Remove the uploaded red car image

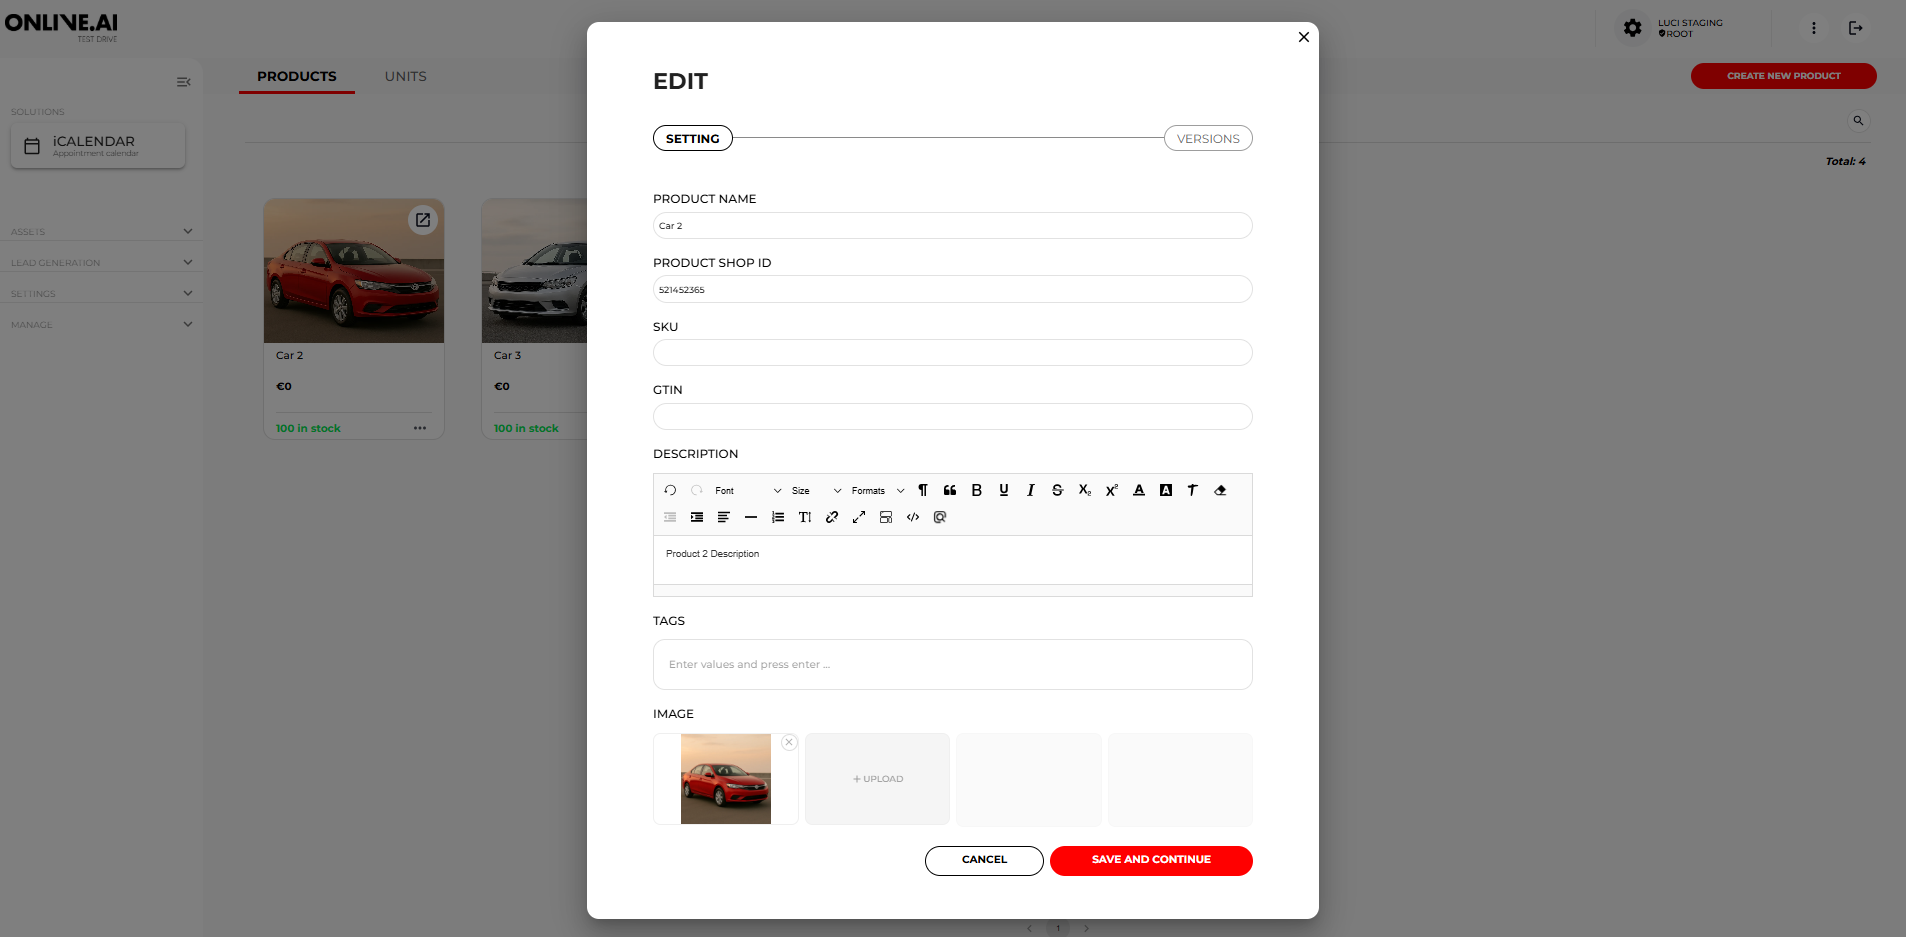coord(789,742)
